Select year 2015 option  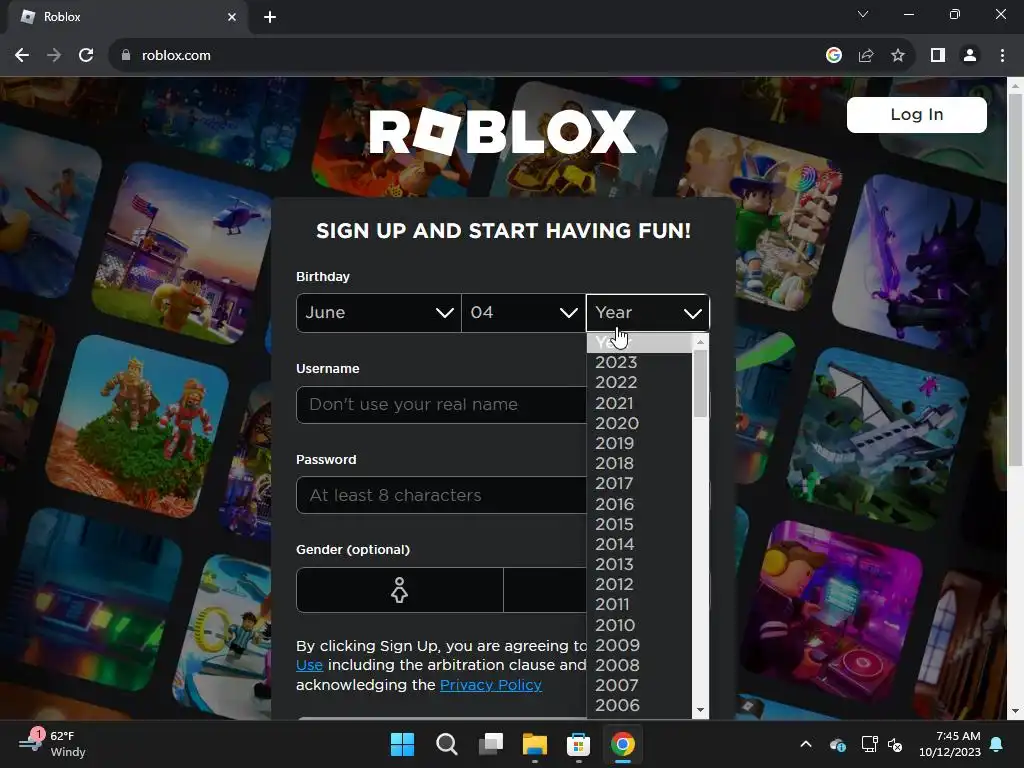pos(639,524)
